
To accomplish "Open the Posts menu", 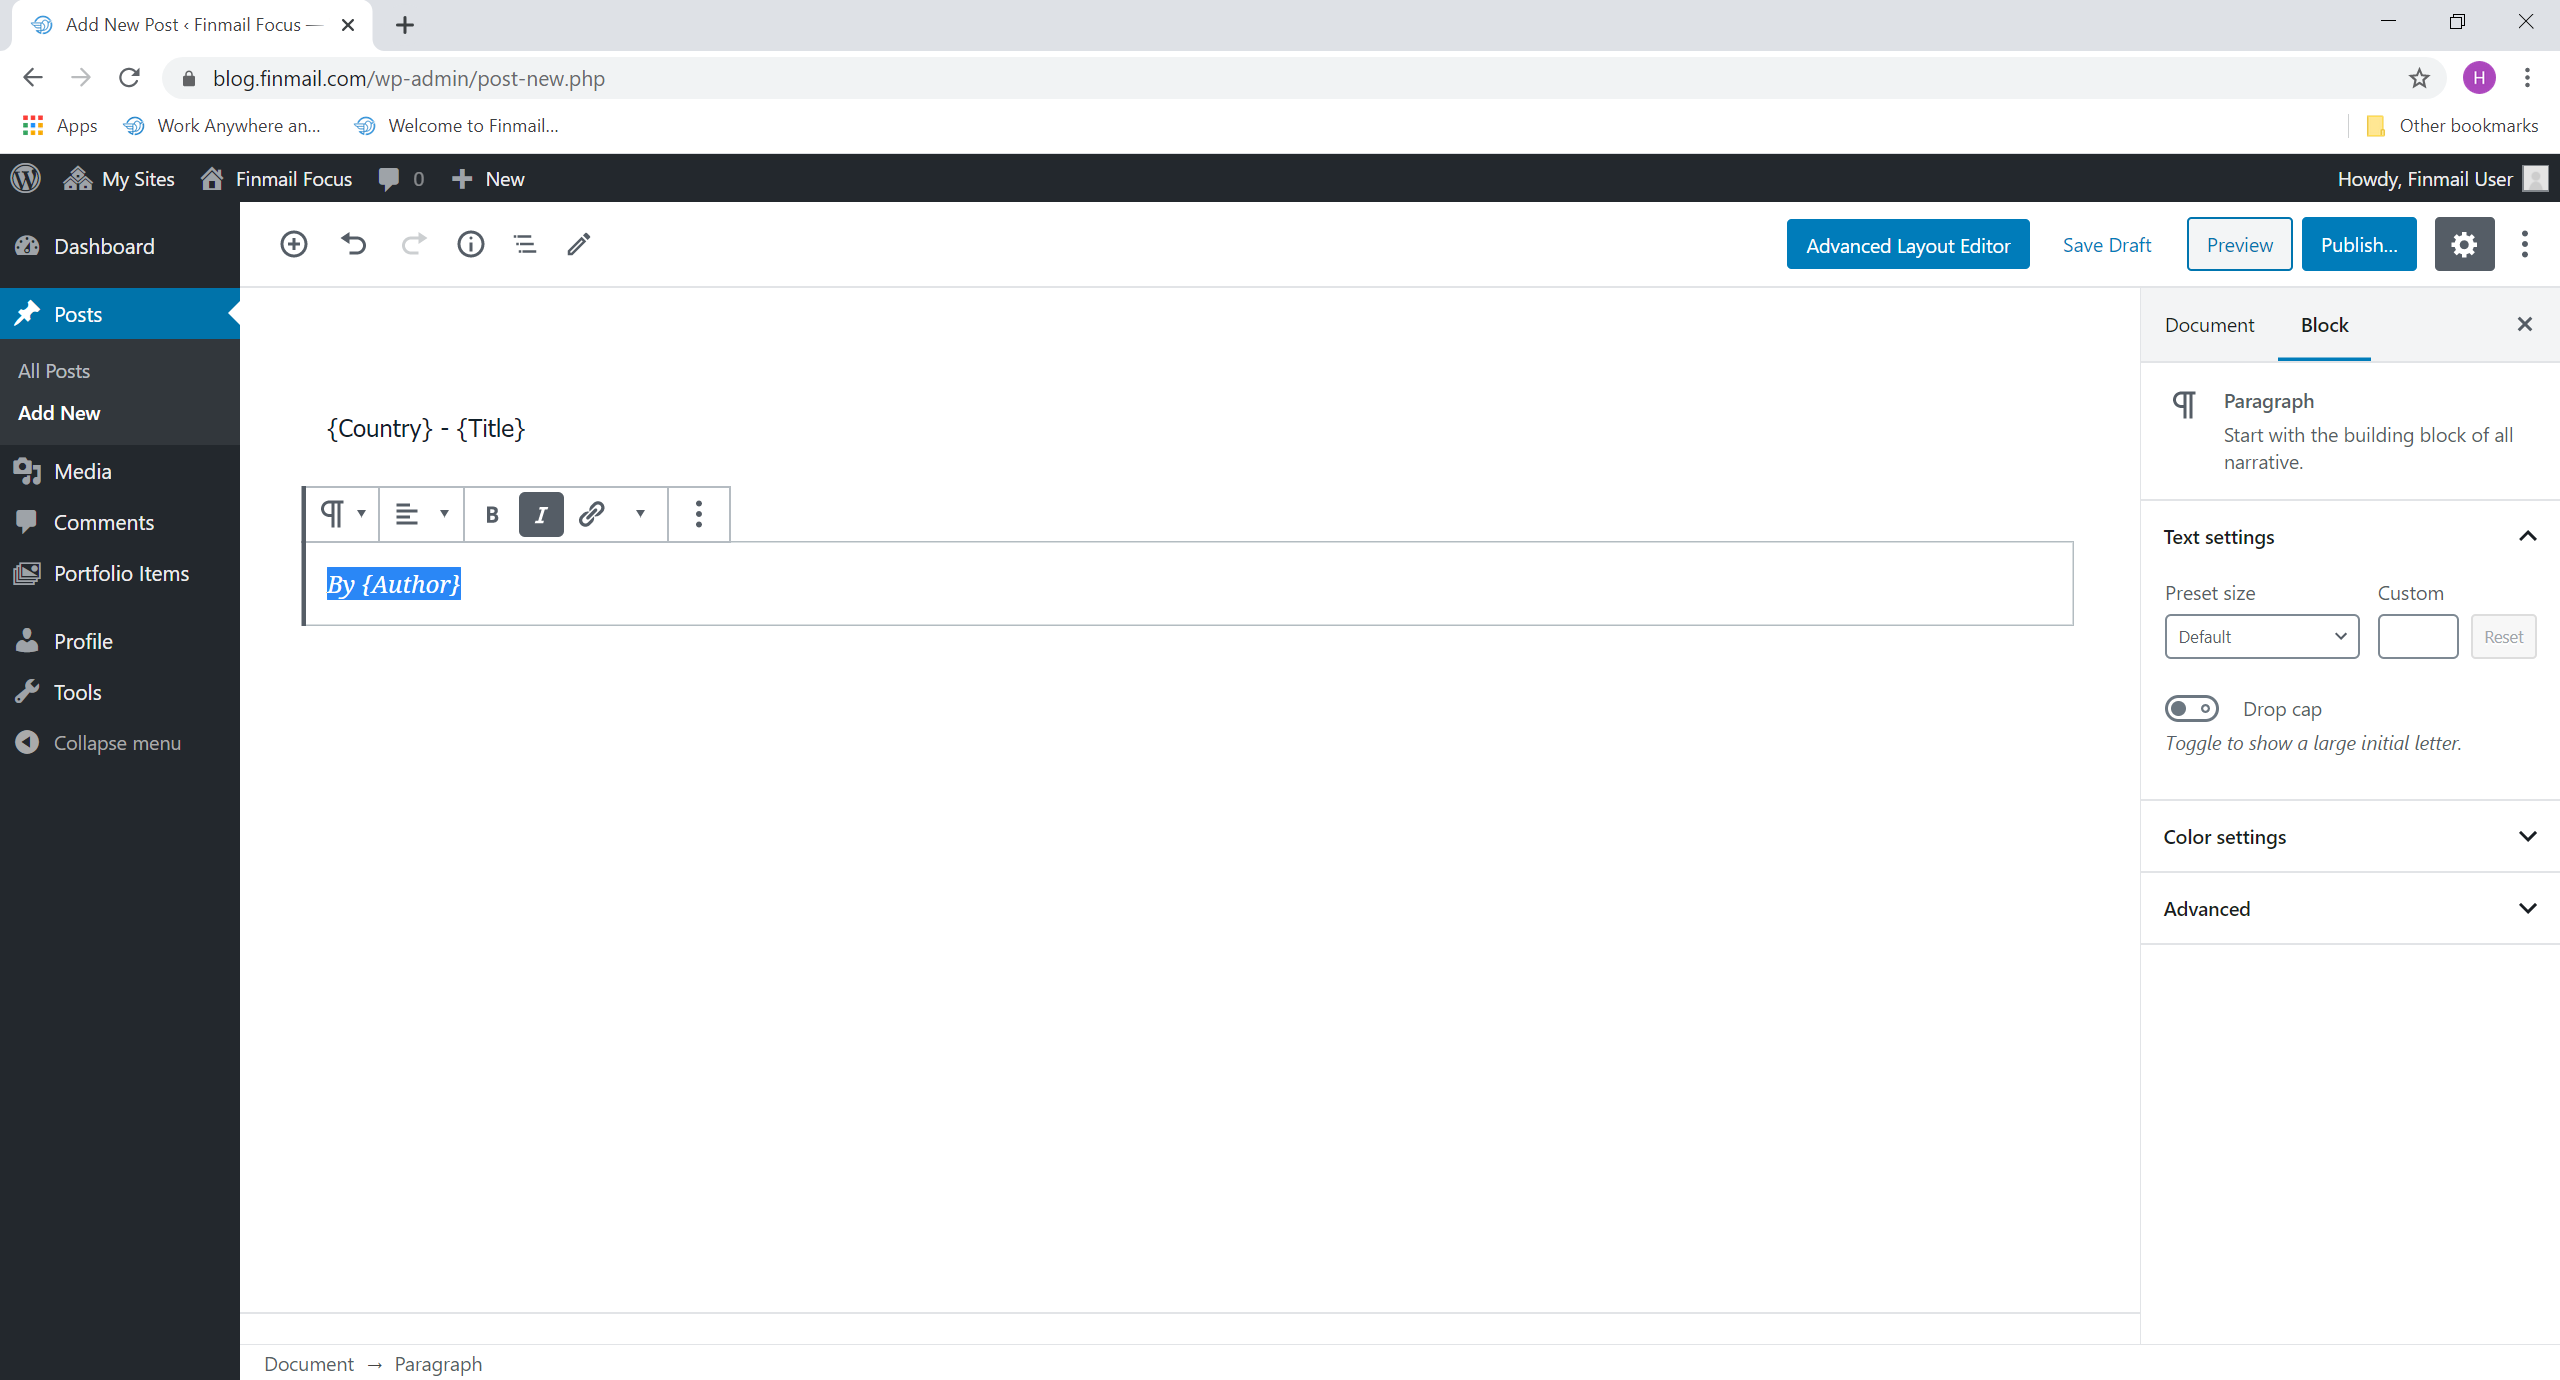I will pos(120,314).
